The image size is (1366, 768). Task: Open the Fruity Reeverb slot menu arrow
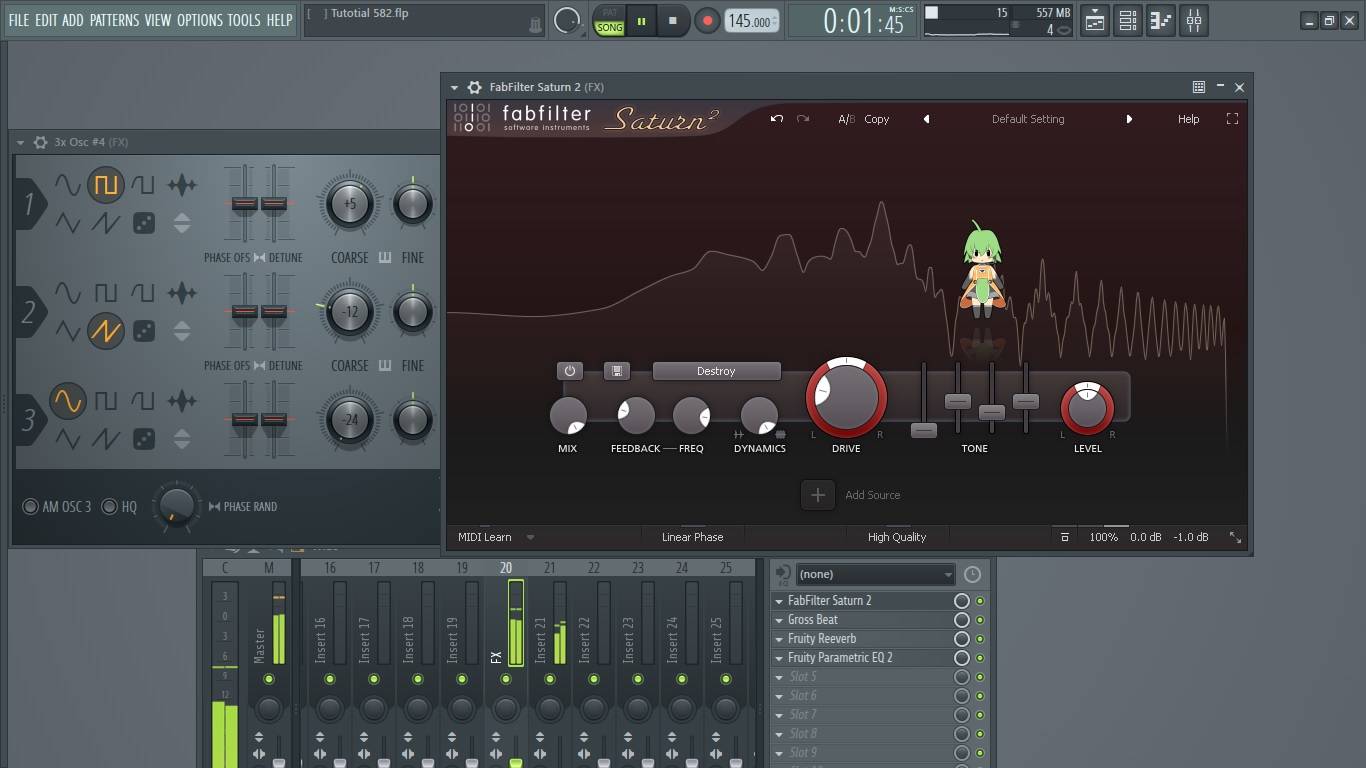[x=778, y=639]
